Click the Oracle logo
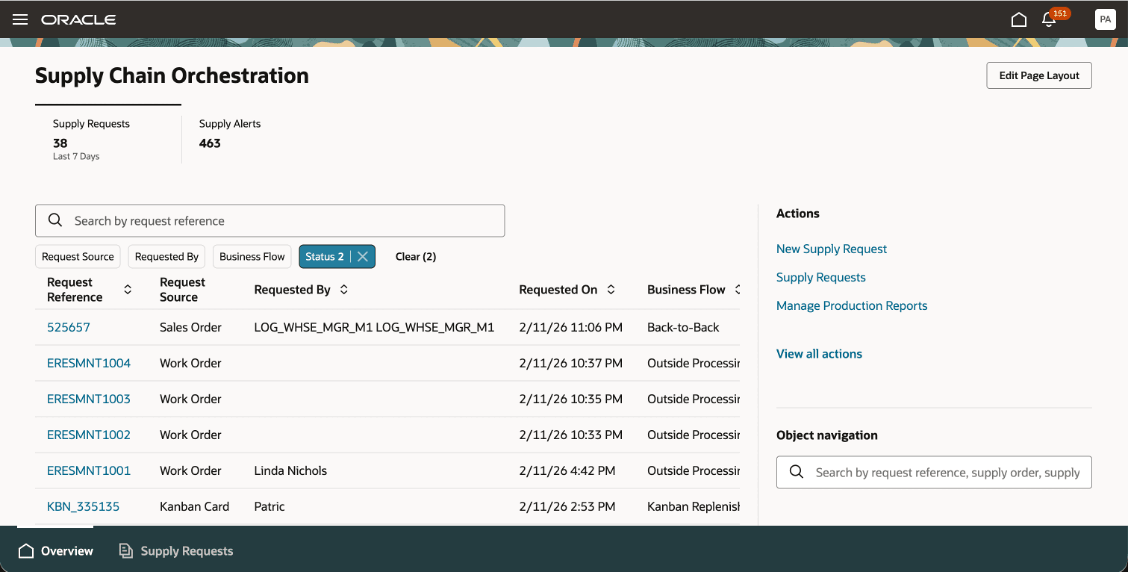 [78, 19]
